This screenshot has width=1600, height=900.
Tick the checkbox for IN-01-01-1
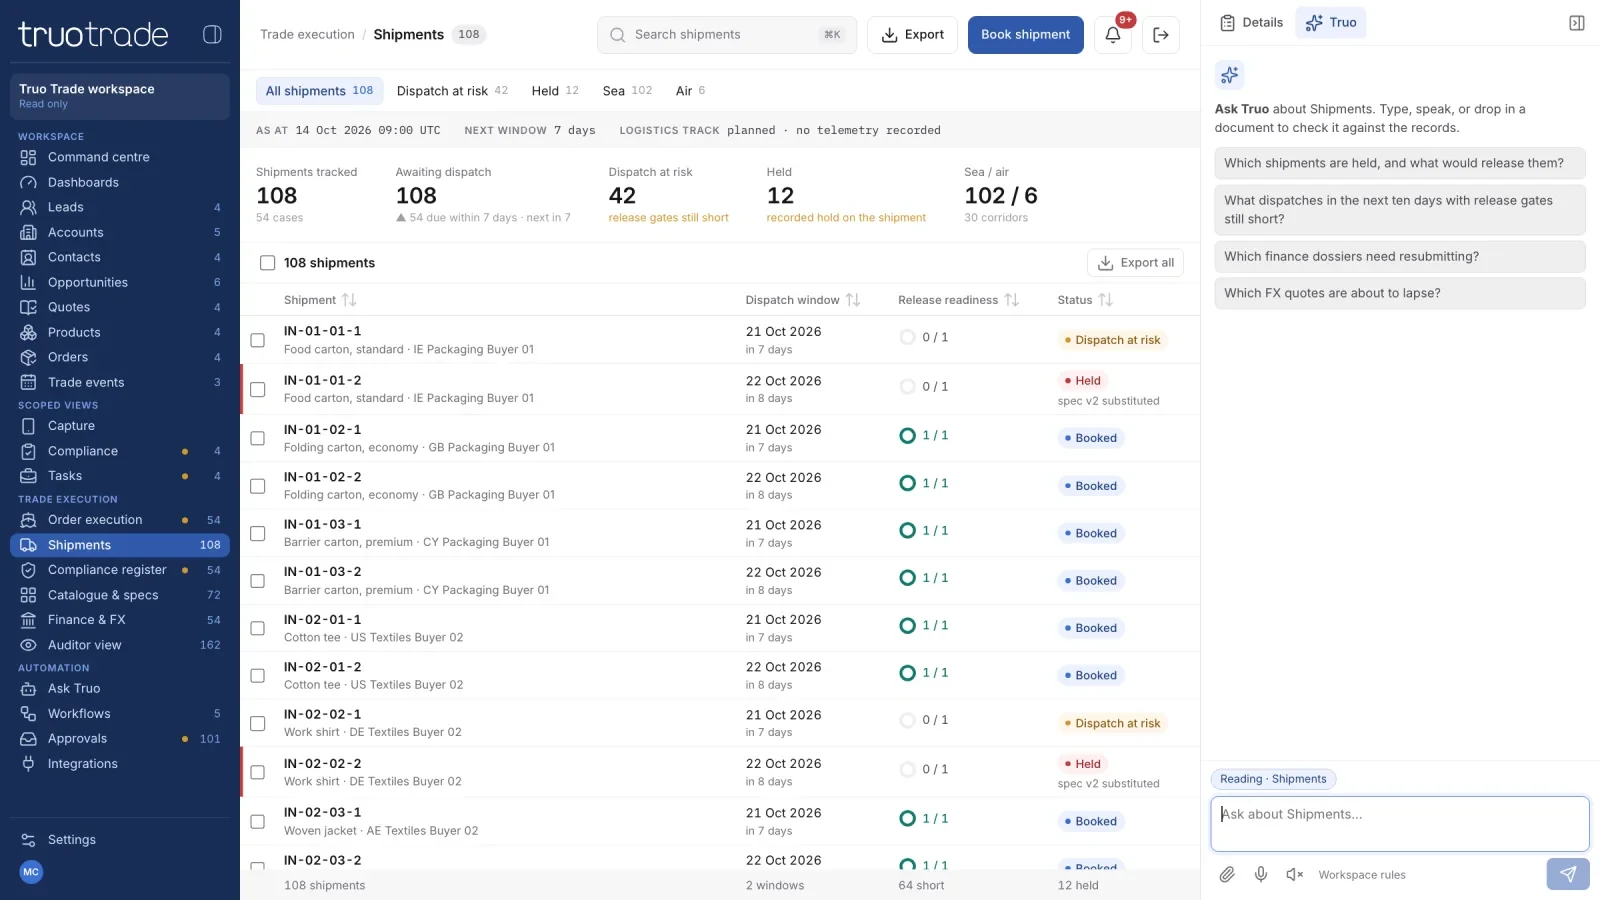tap(257, 340)
